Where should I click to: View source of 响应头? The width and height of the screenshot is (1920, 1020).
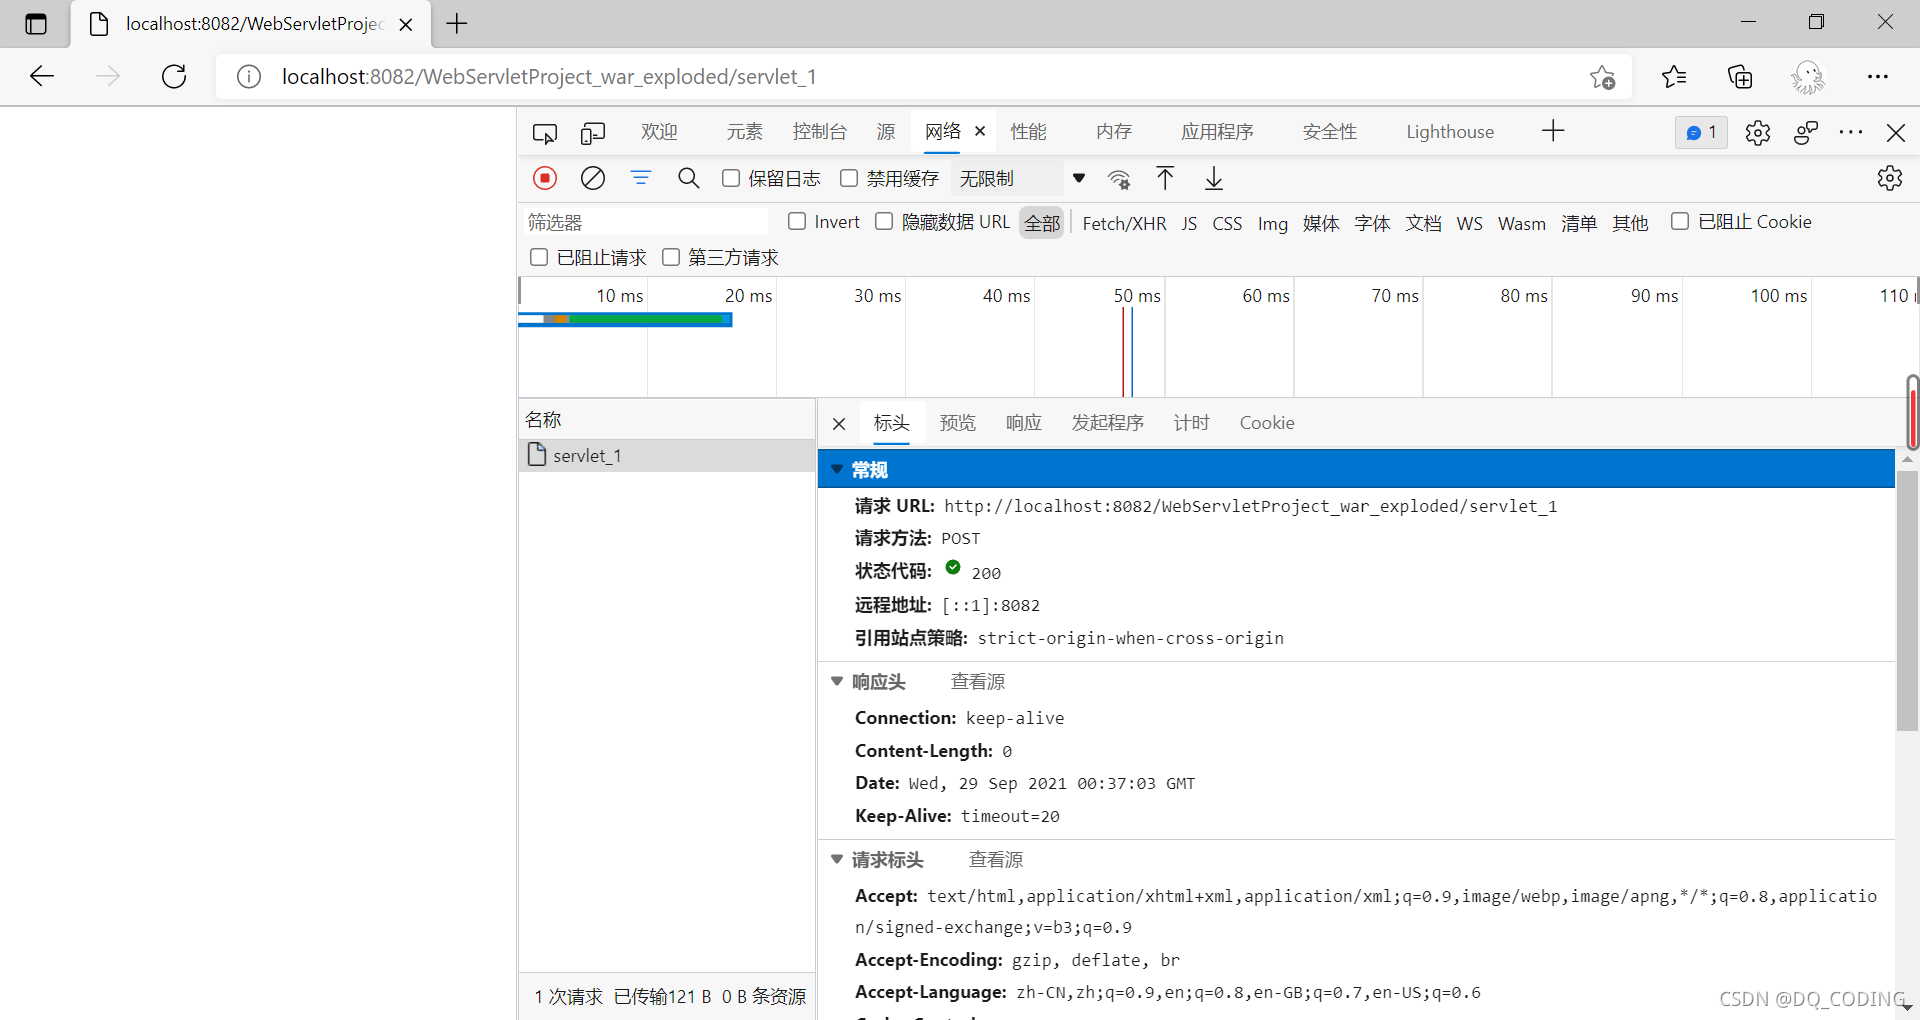point(977,681)
